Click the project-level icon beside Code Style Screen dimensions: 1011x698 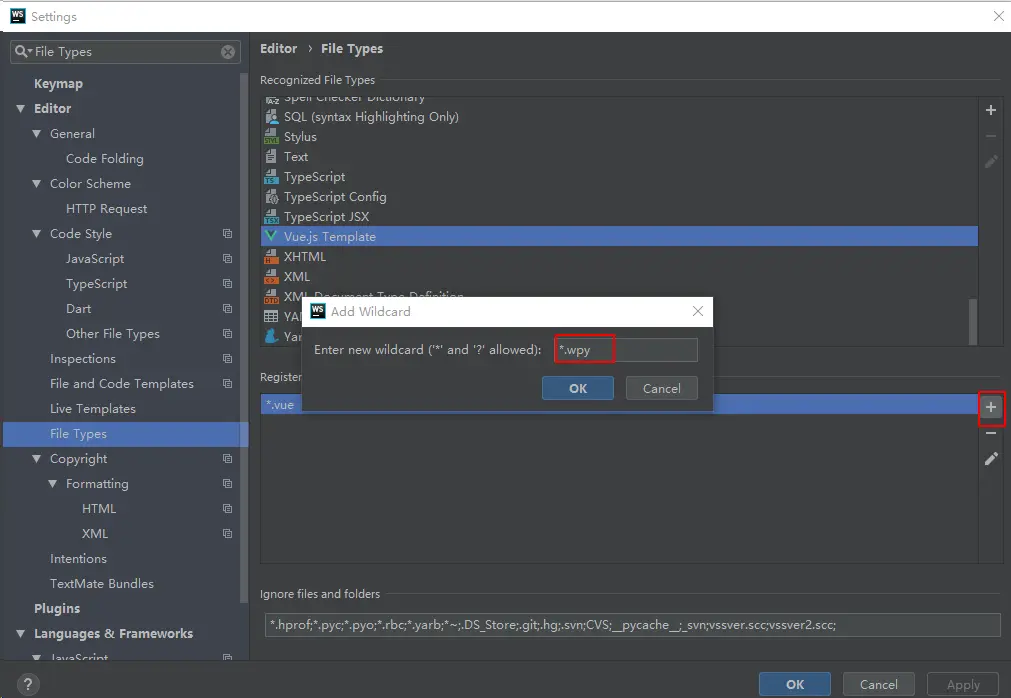click(228, 233)
